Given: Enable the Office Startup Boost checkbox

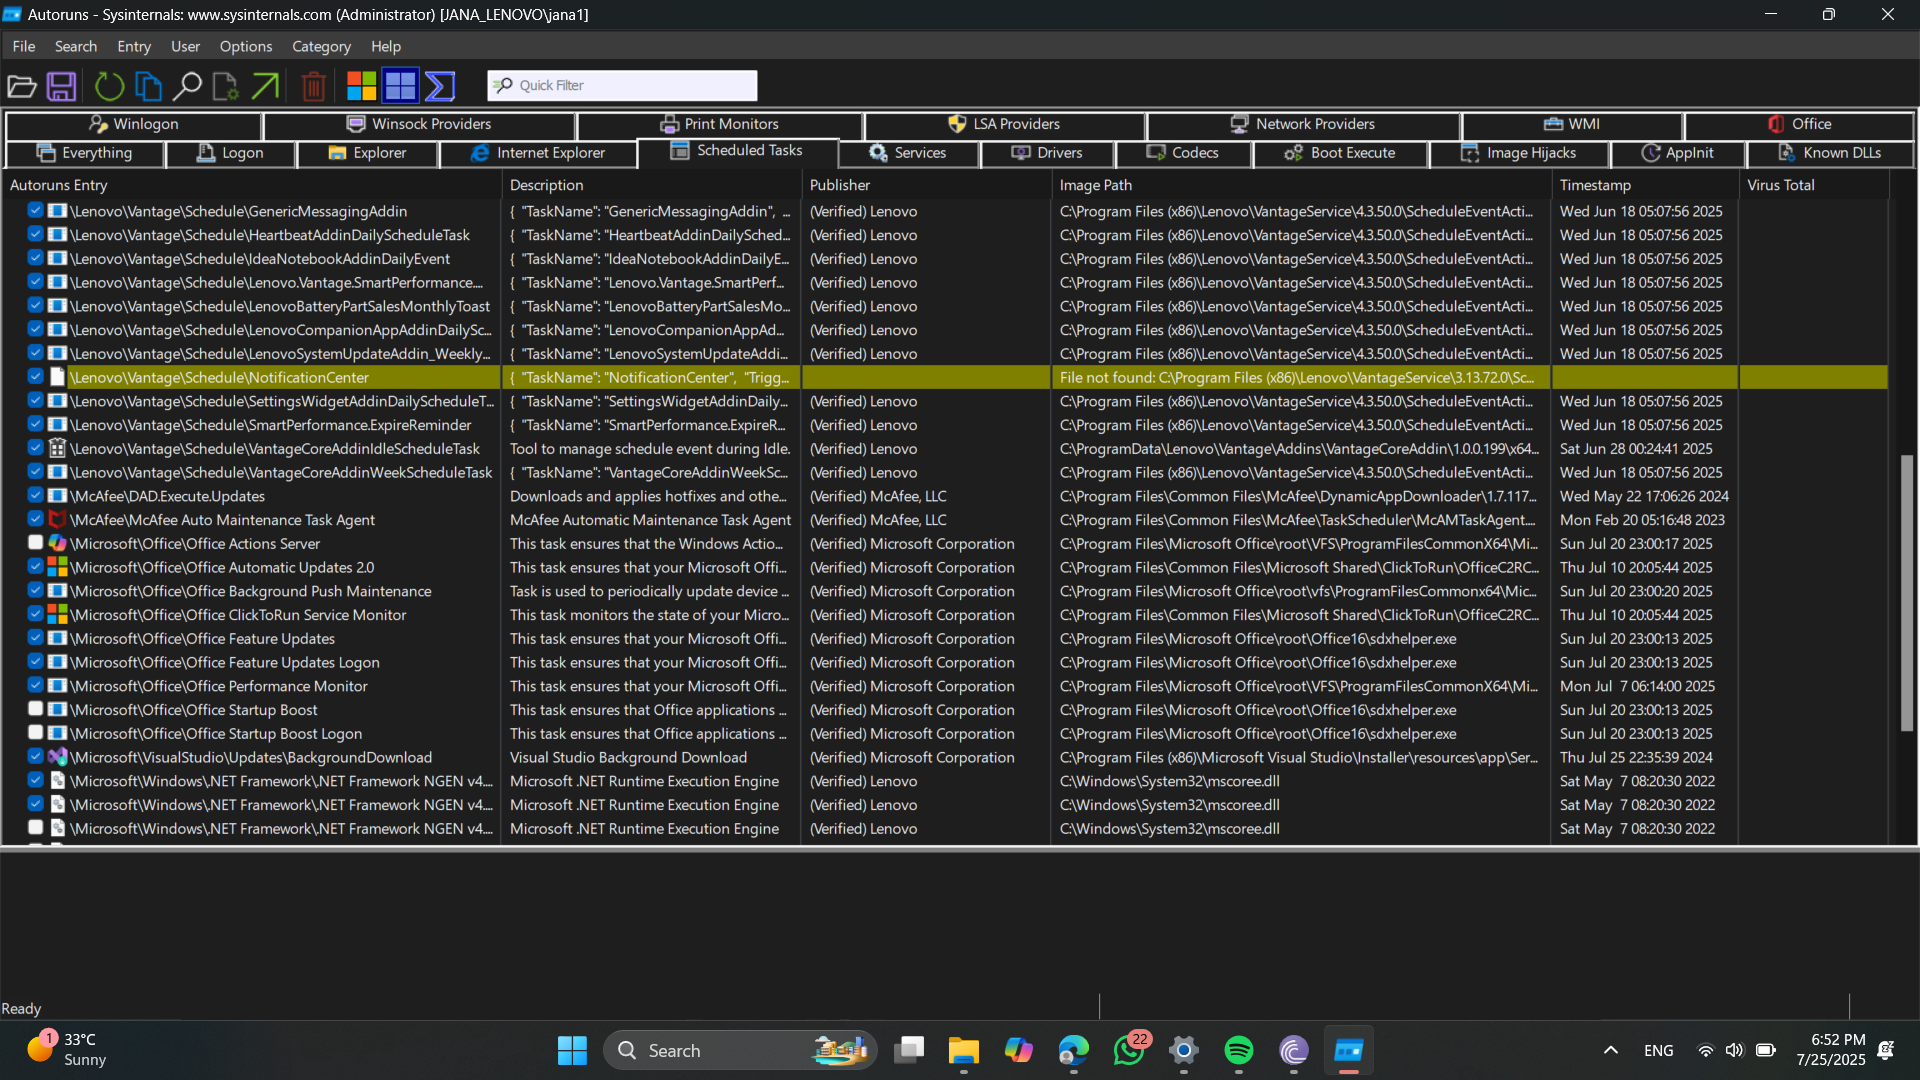Looking at the screenshot, I should tap(35, 709).
